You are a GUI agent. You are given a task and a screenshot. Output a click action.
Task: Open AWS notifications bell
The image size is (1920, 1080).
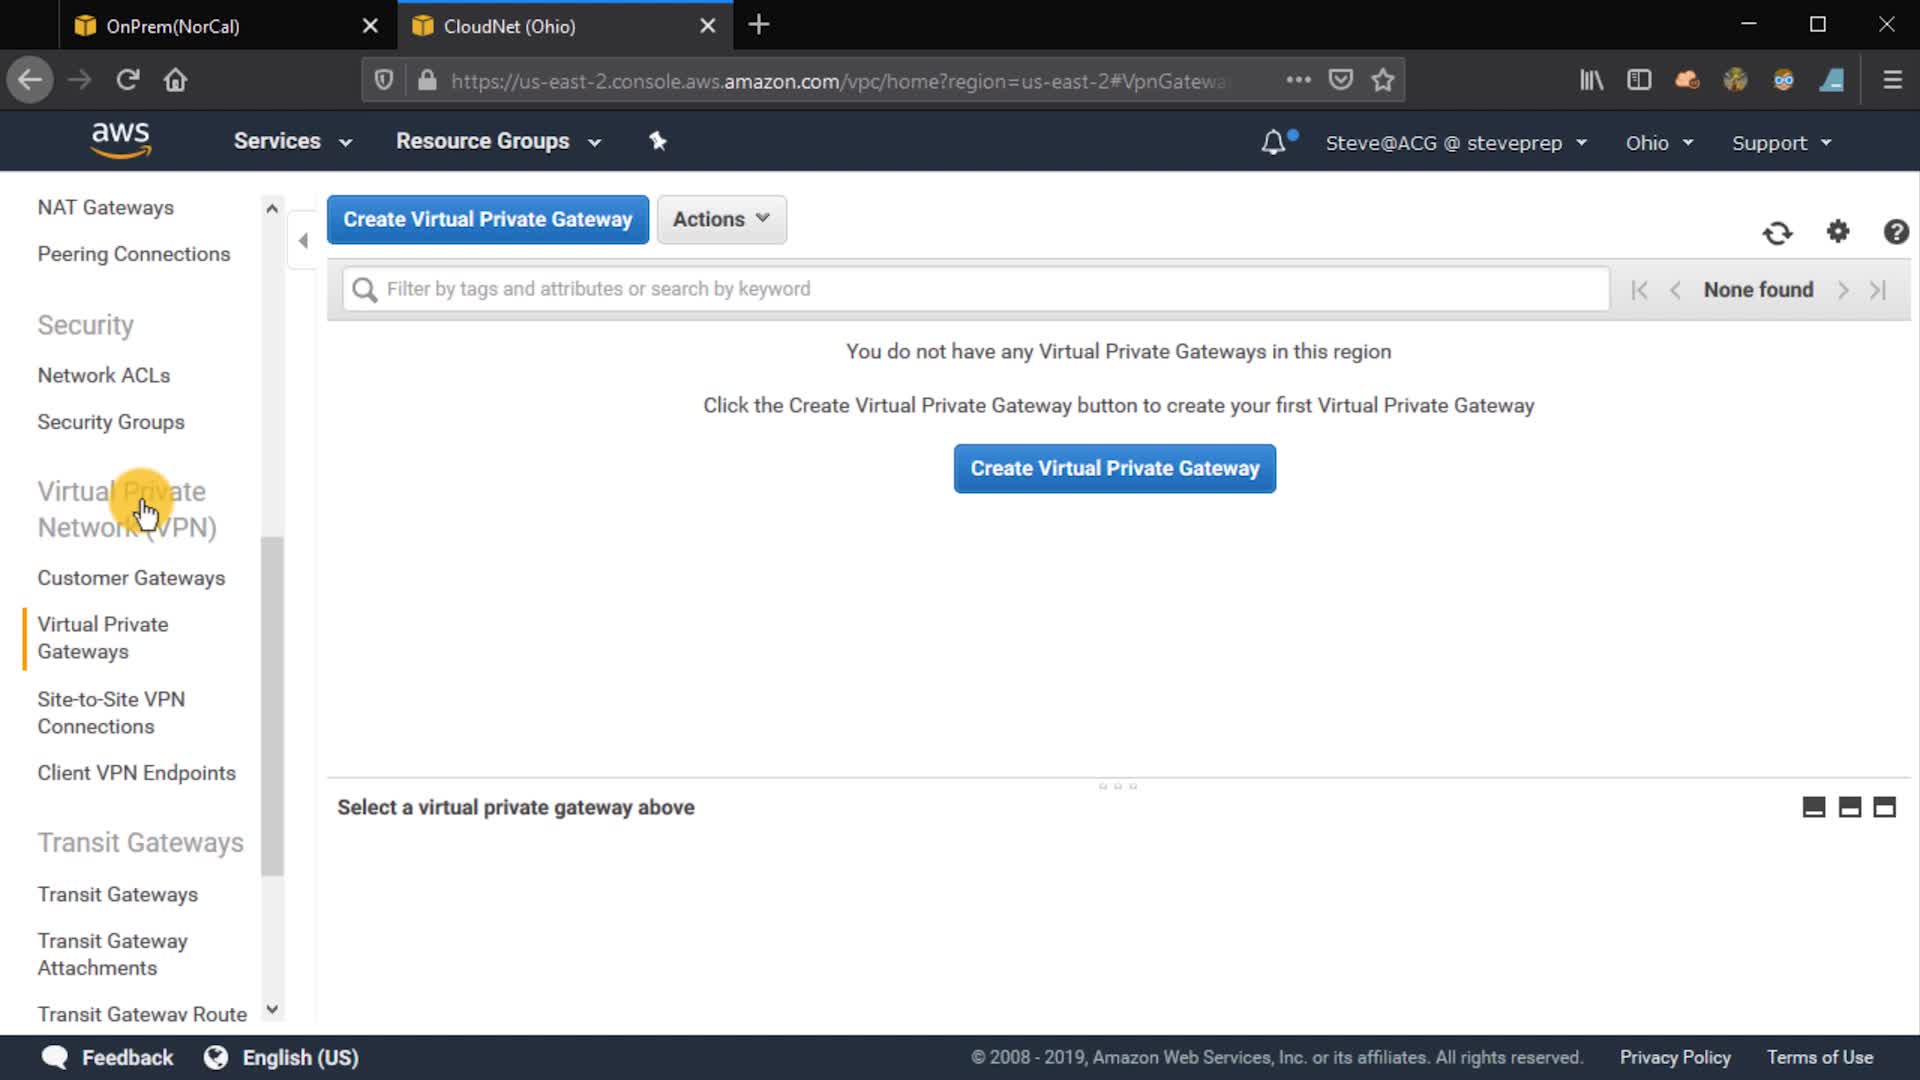[1273, 143]
